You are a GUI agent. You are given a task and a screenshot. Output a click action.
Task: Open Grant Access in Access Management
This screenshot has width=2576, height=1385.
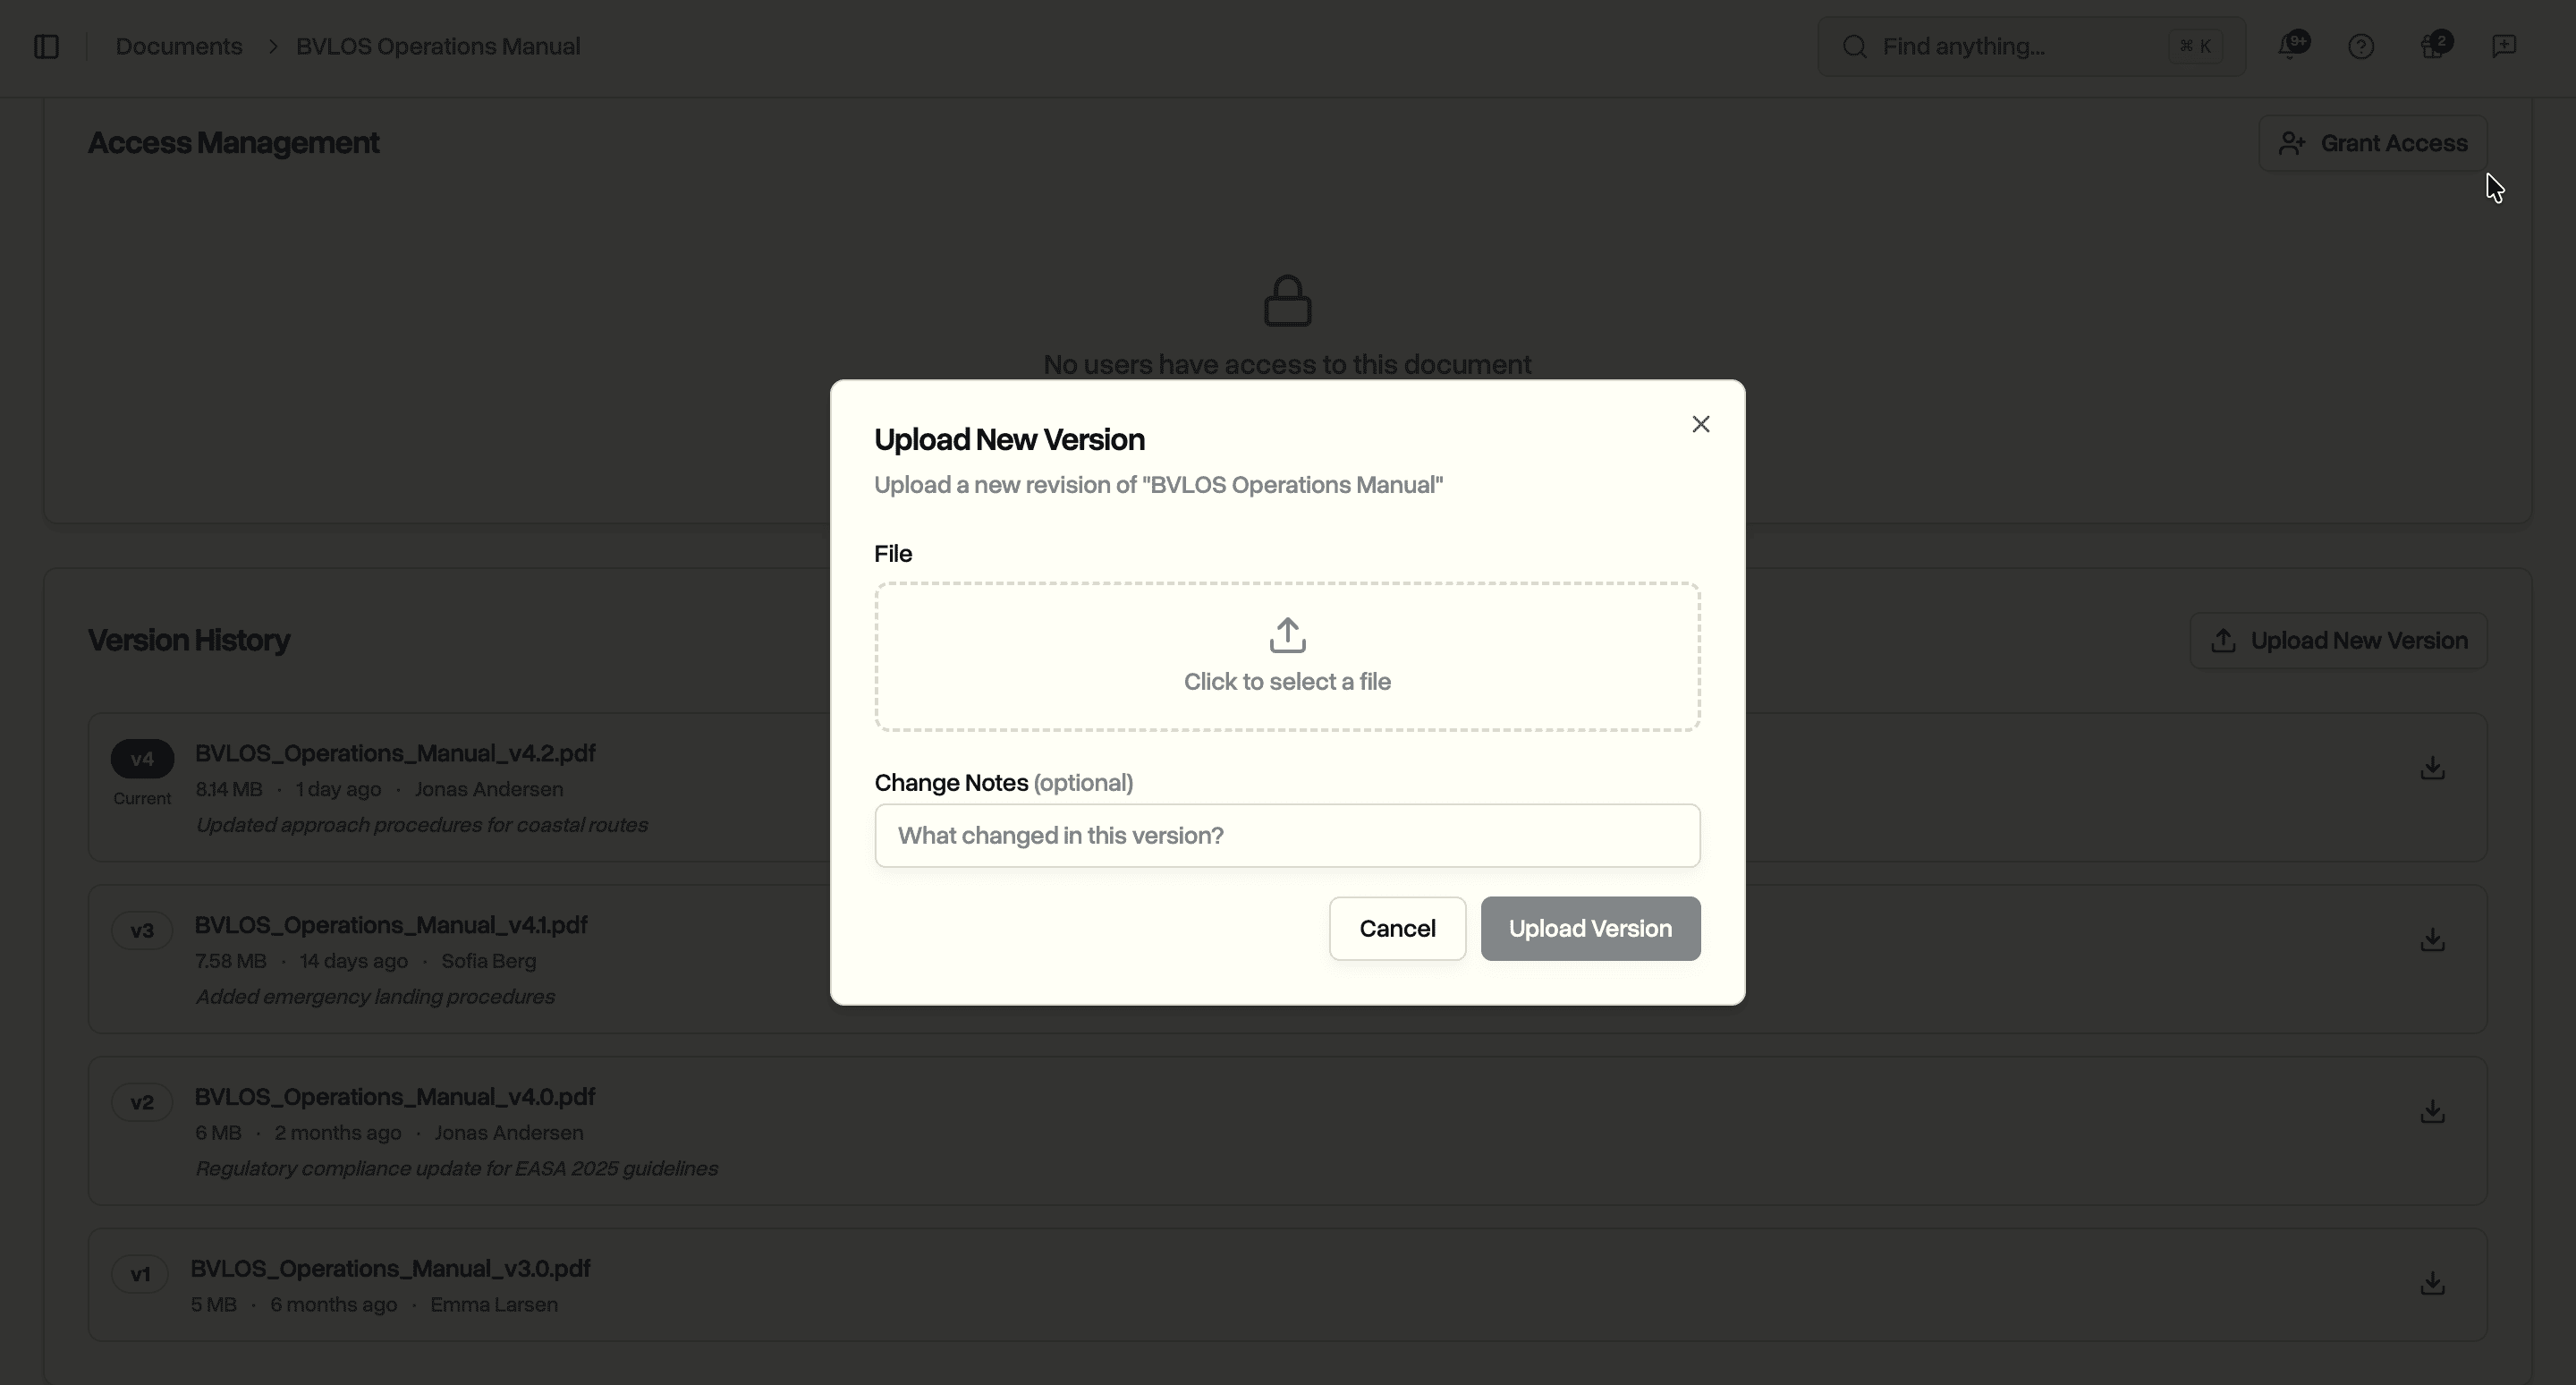(x=2372, y=142)
